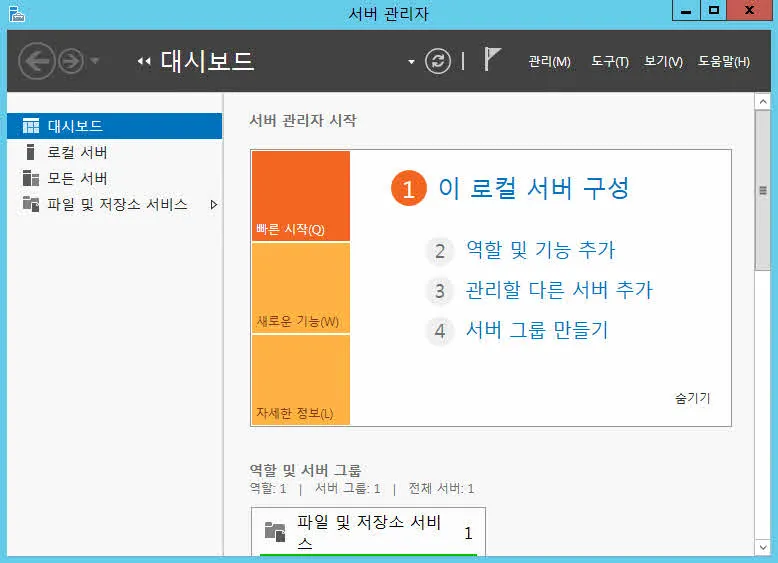Open the 도구(T) menu

click(x=610, y=62)
